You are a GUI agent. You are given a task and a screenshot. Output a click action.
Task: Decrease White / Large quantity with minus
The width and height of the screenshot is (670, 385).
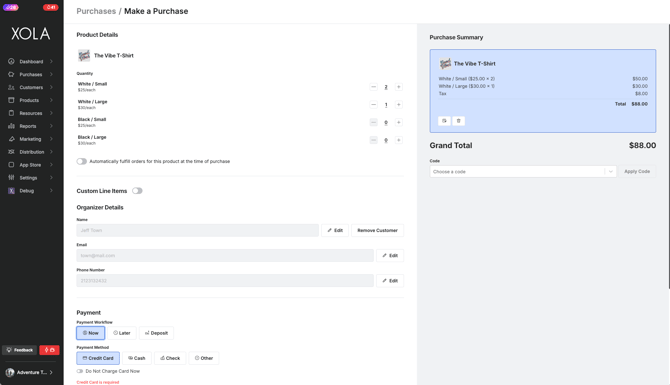373,105
